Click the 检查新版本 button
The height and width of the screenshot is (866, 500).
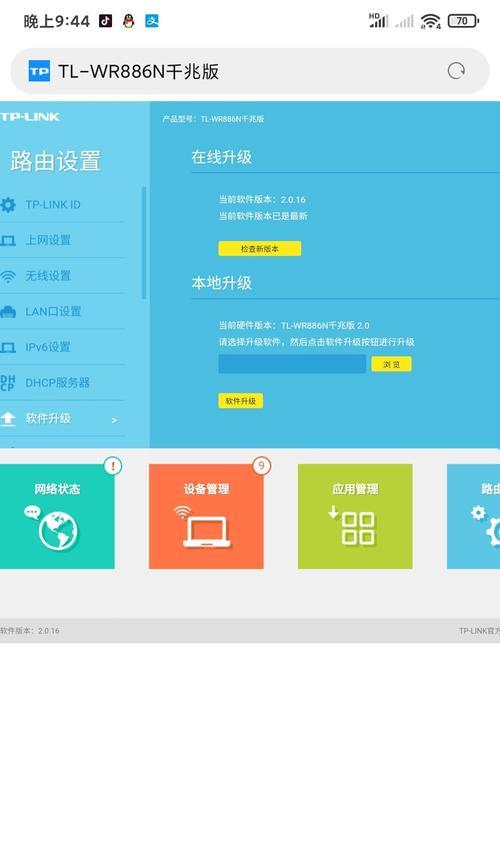coord(260,249)
